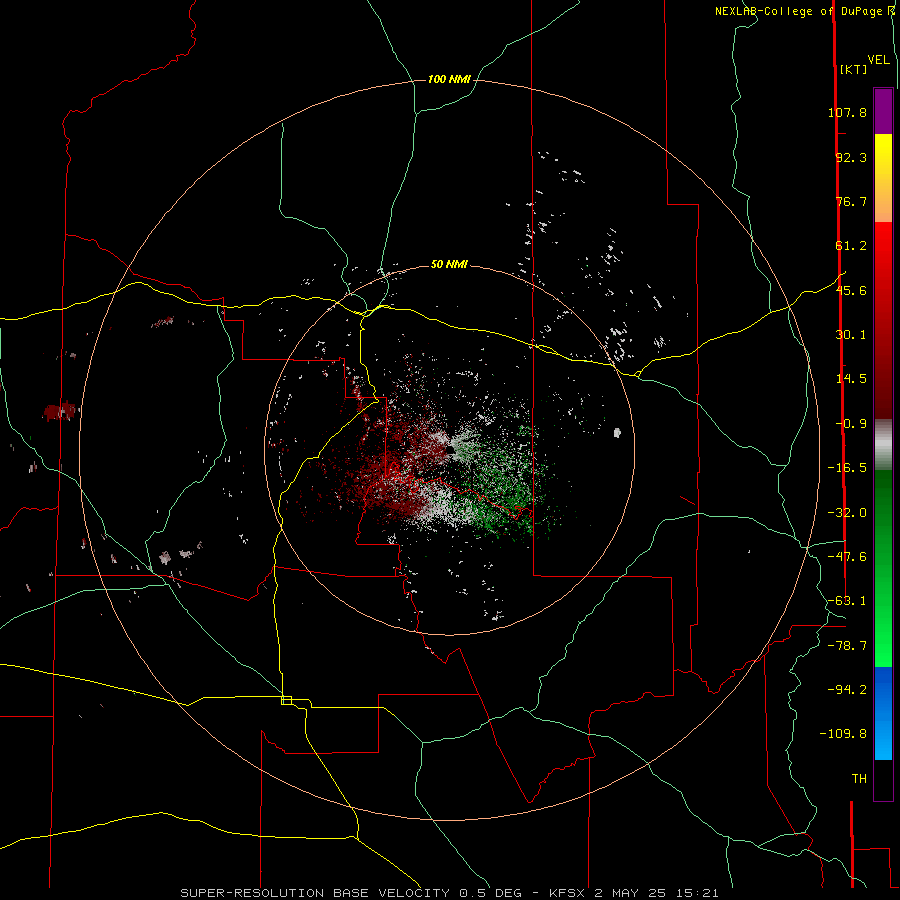900x900 pixels.
Task: Click the -47.6 velocity scale value
Action: pyautogui.click(x=847, y=557)
